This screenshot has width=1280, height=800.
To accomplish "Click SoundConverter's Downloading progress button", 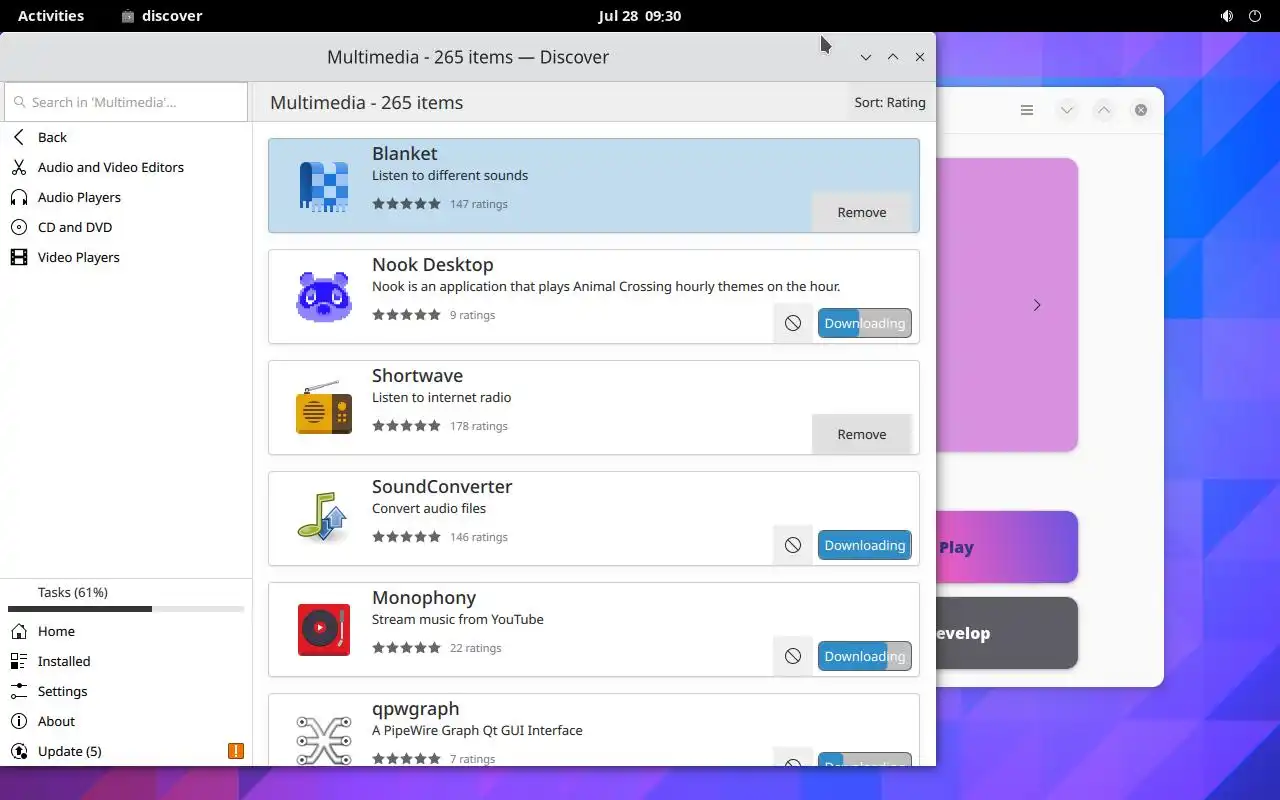I will point(865,545).
